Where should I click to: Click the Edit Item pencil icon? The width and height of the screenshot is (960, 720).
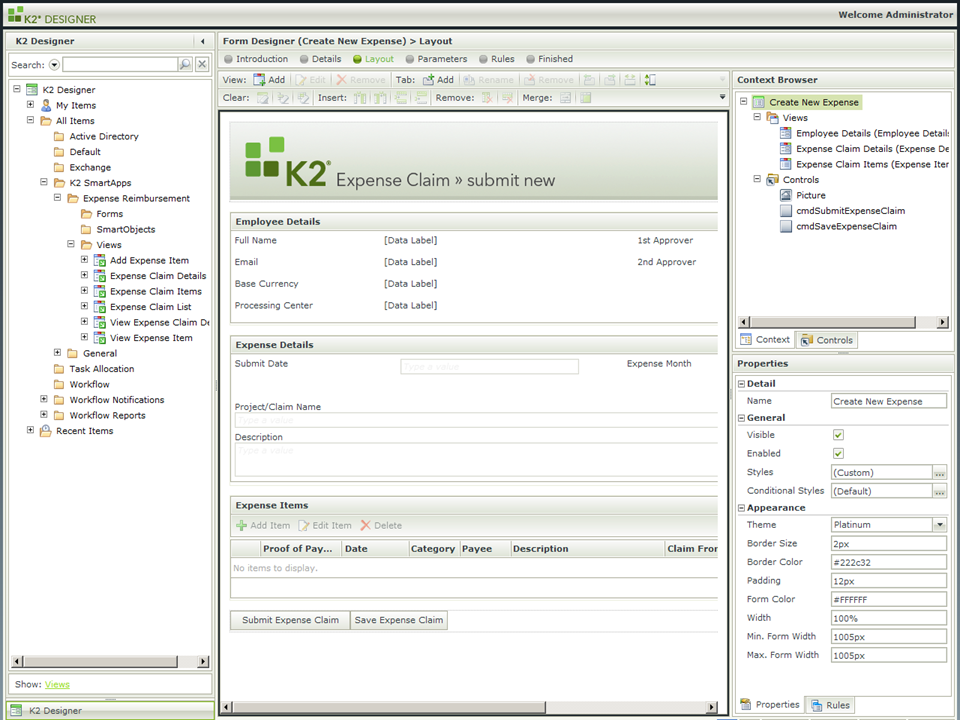click(304, 525)
